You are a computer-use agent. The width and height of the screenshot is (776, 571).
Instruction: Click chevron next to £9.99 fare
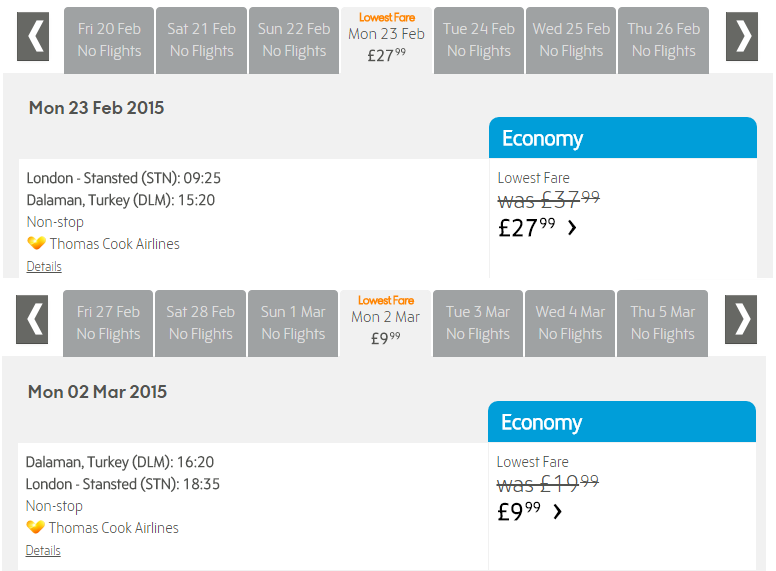[558, 512]
